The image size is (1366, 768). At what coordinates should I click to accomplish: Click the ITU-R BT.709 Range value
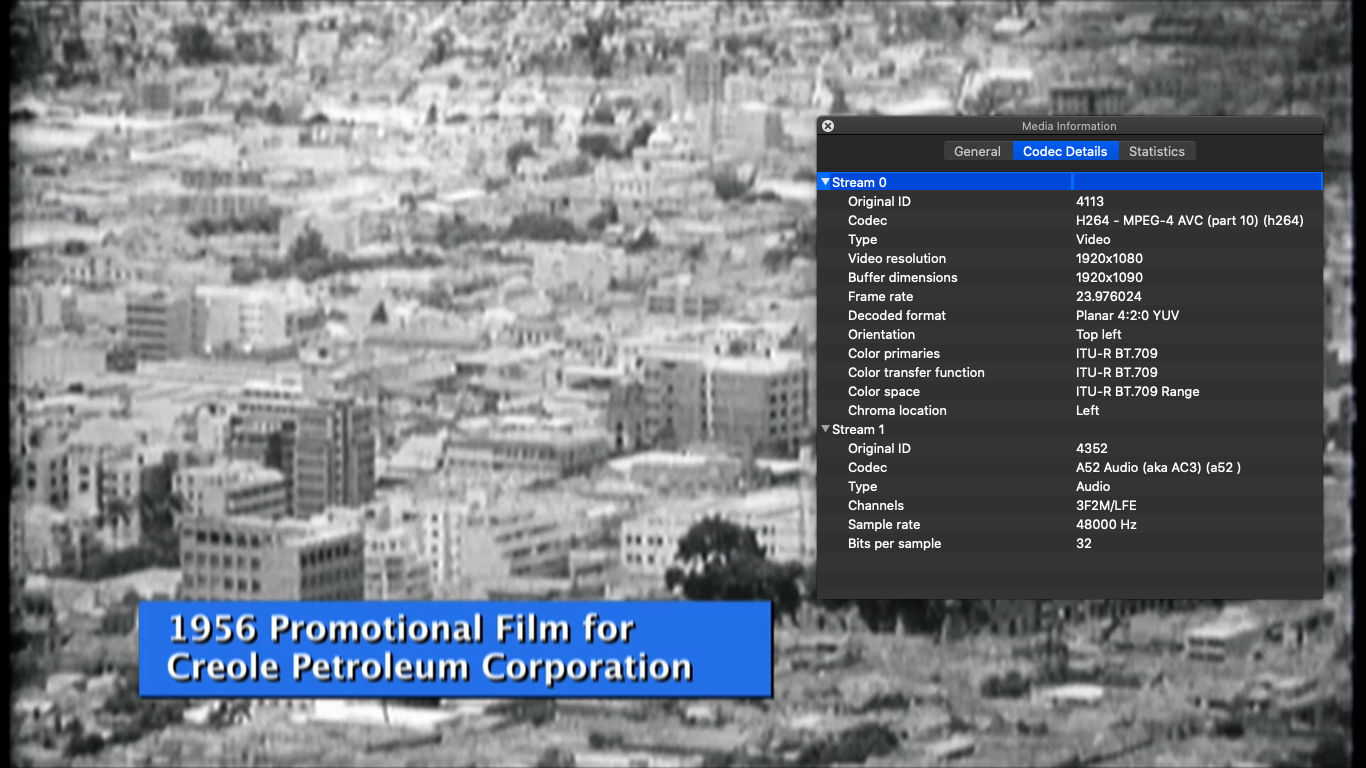pos(1138,391)
